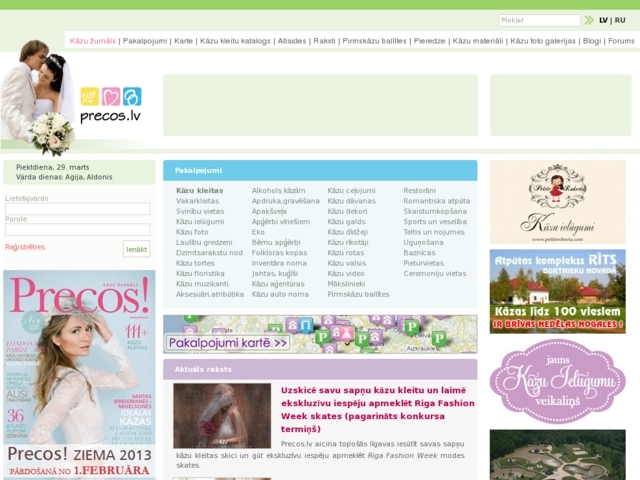Open Kāzu tortes category

tap(195, 263)
